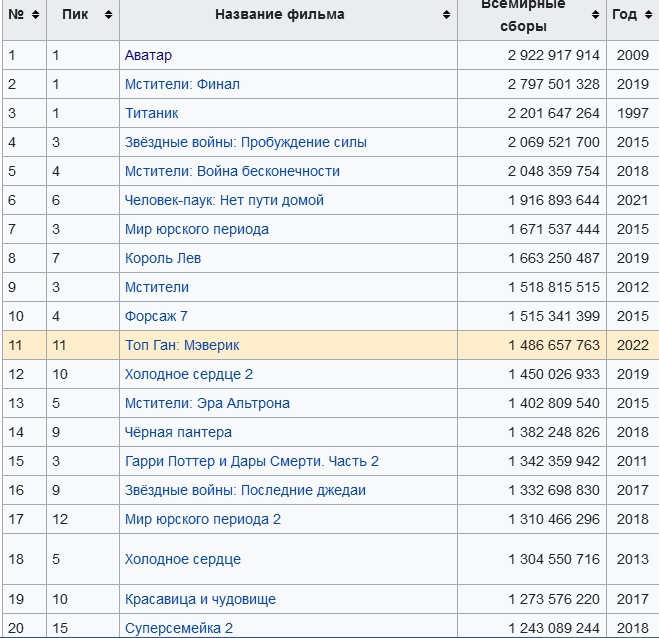Click the sort arrows beside Название фильма
659x638 pixels.
tap(446, 15)
